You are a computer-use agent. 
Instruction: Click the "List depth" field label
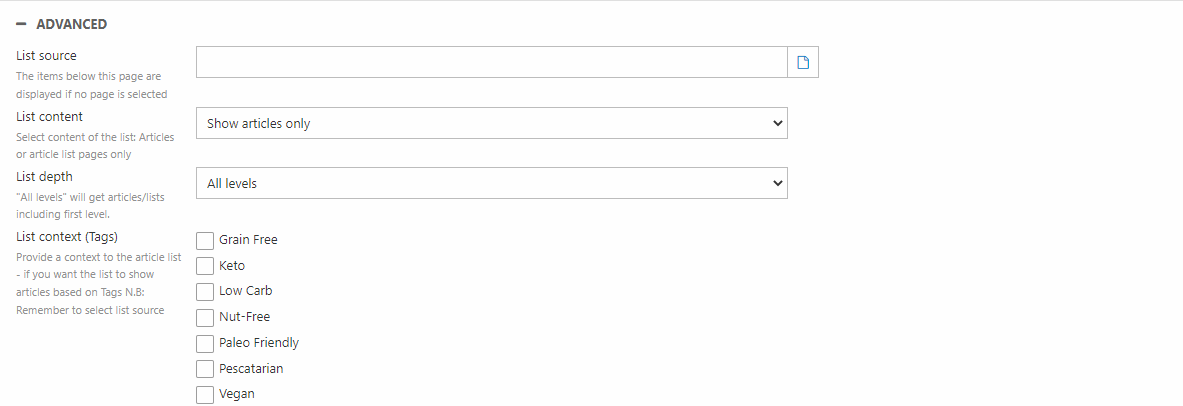pyautogui.click(x=44, y=177)
